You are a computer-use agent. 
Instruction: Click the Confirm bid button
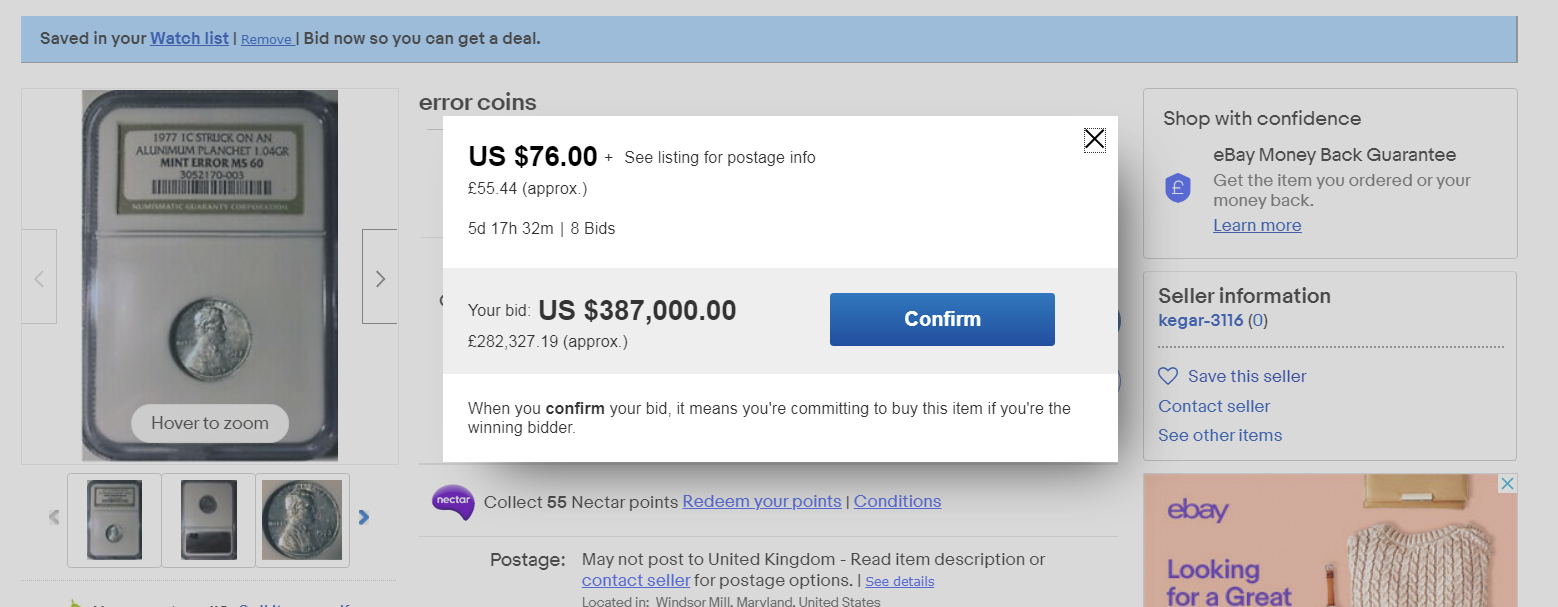942,319
